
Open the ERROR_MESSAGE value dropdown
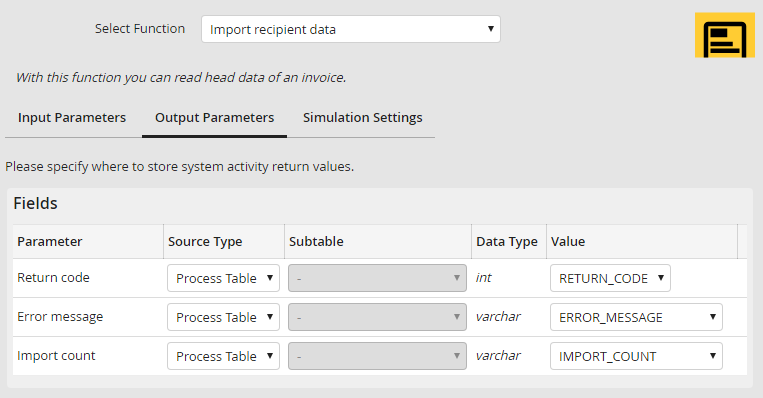tap(636, 317)
